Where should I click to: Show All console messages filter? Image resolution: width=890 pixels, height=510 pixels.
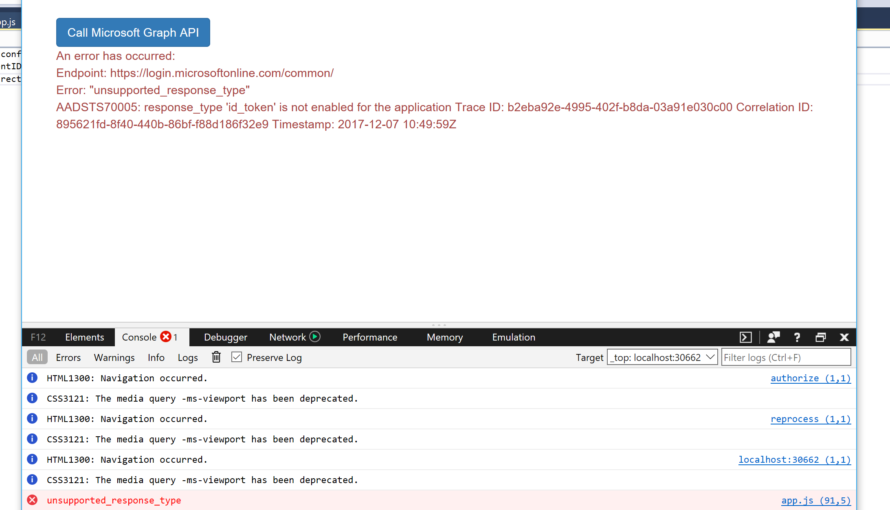coord(37,357)
